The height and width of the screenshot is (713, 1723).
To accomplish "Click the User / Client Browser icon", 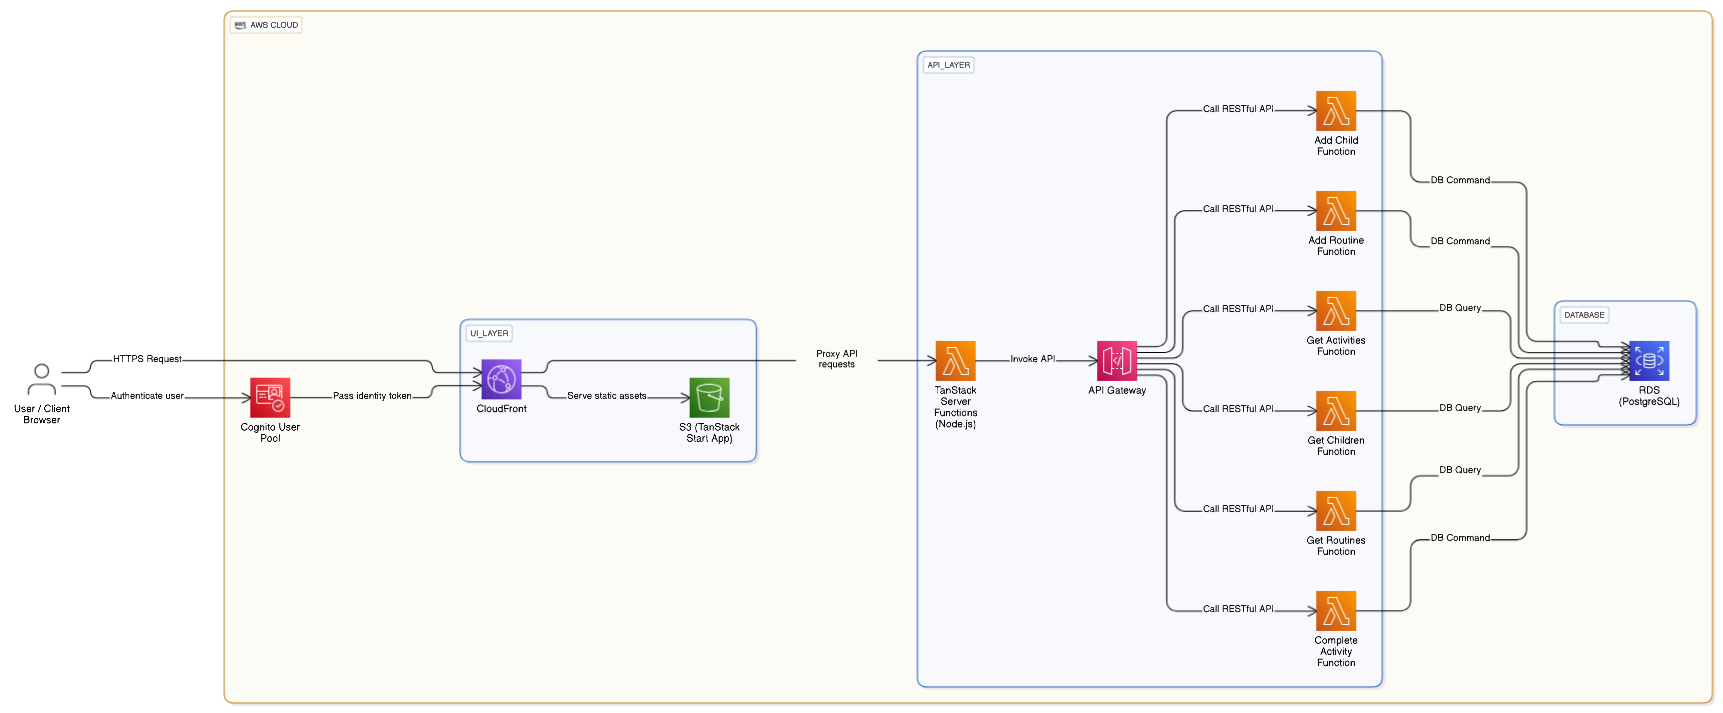I will (41, 380).
